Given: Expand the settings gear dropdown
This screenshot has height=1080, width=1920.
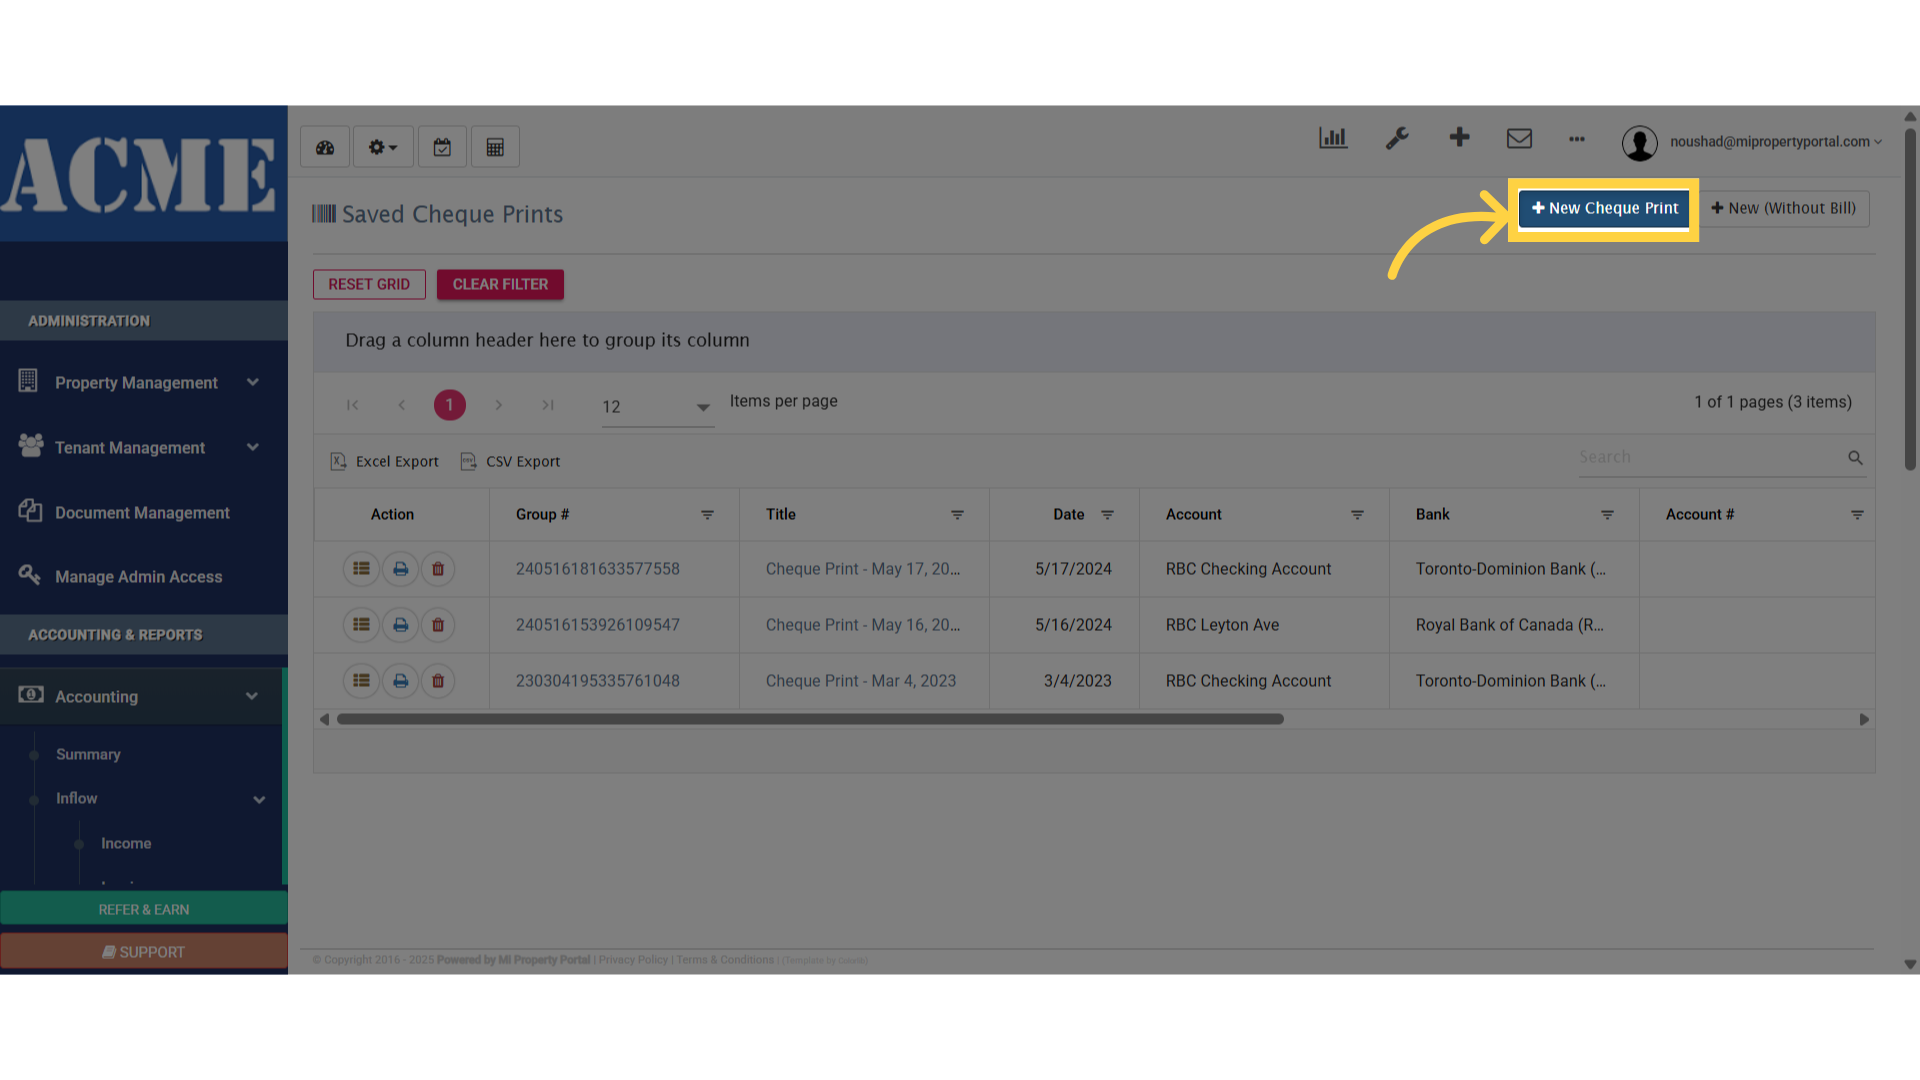Looking at the screenshot, I should point(382,148).
